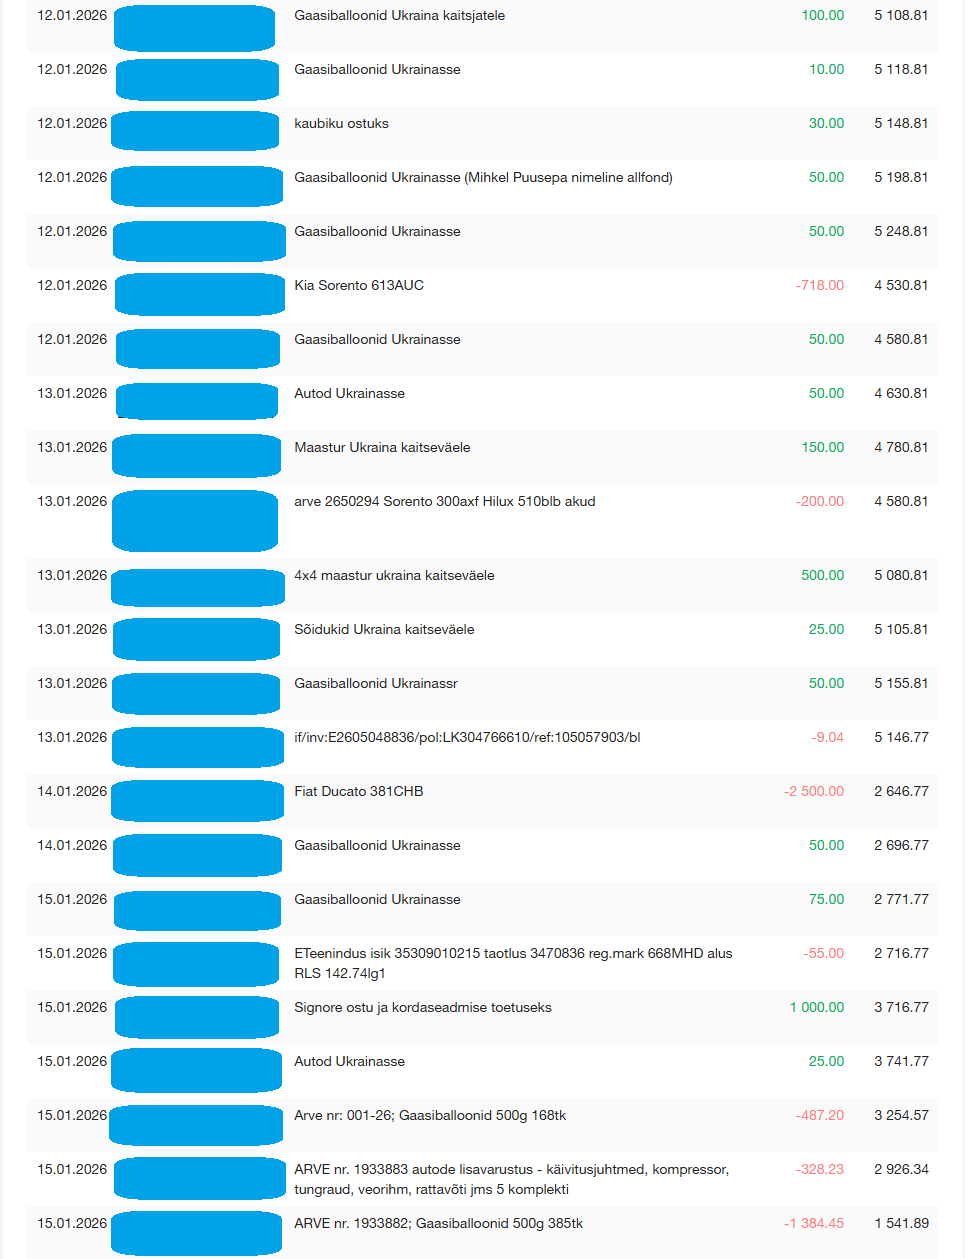Screen dimensions: 965x1259
Task: Click the -9.04 amount
Action: 827,738
